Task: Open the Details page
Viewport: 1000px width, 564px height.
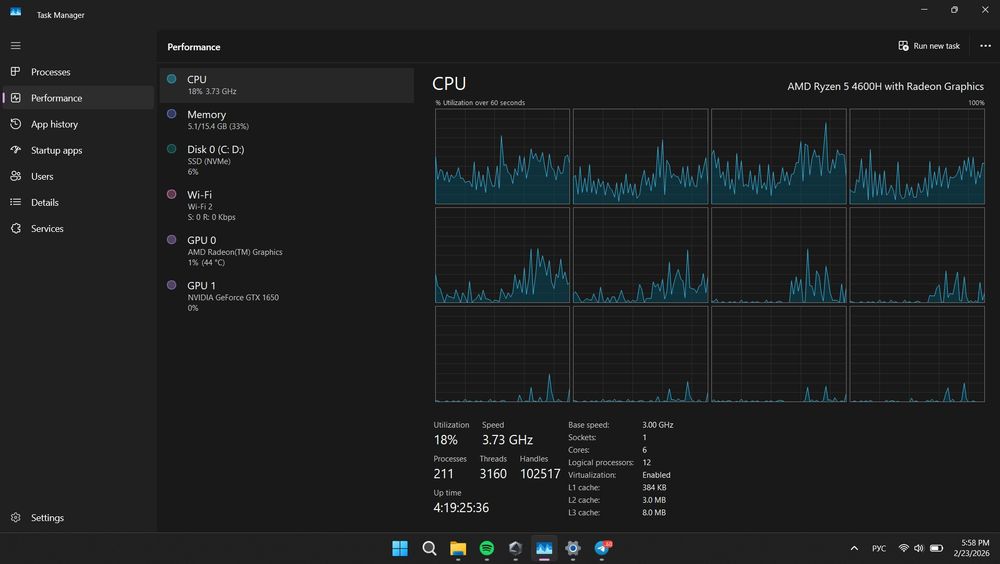Action: pyautogui.click(x=78, y=202)
